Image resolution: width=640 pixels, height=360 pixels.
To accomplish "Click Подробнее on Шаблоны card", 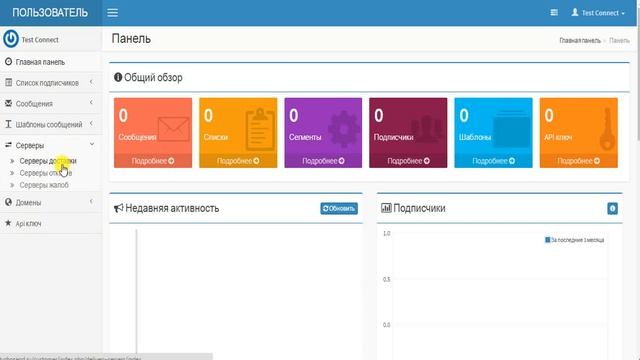I will coord(493,161).
